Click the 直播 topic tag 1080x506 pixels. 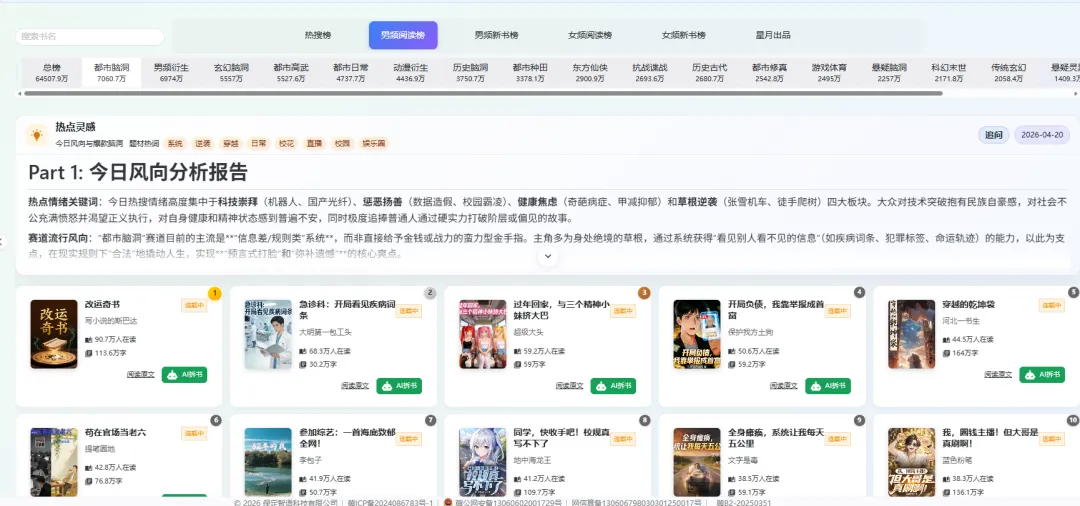pyautogui.click(x=314, y=144)
